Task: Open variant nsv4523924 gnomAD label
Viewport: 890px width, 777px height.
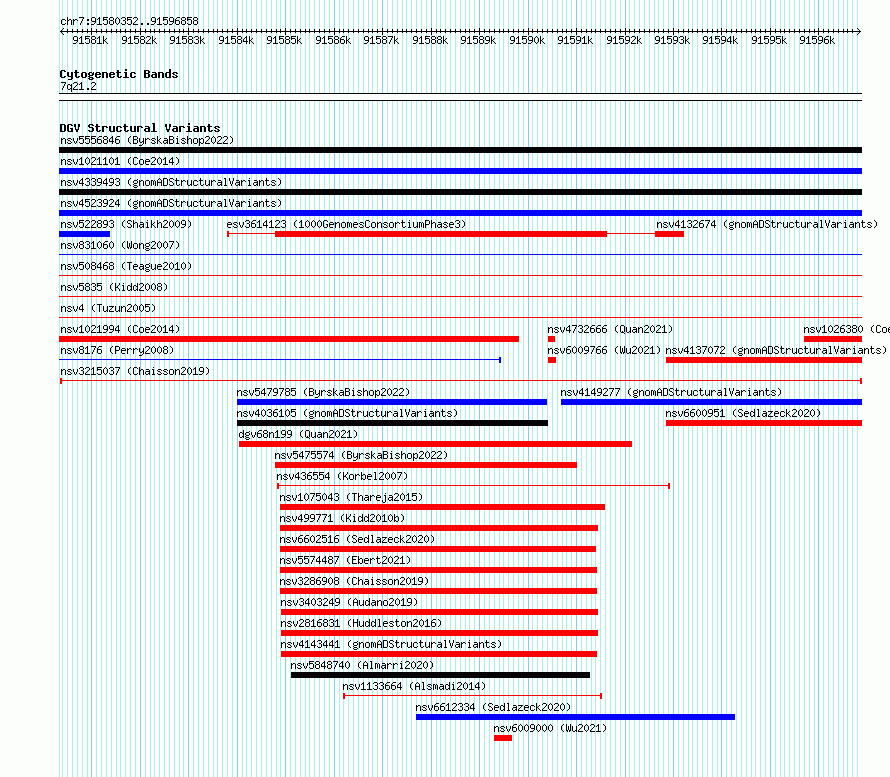Action: point(171,203)
